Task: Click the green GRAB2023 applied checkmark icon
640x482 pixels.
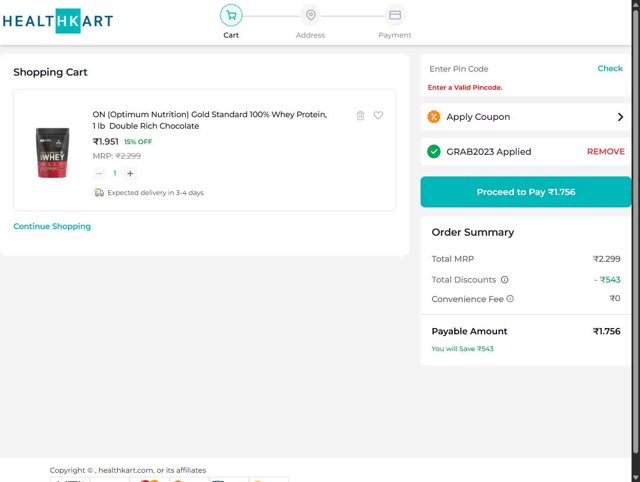Action: pos(434,151)
